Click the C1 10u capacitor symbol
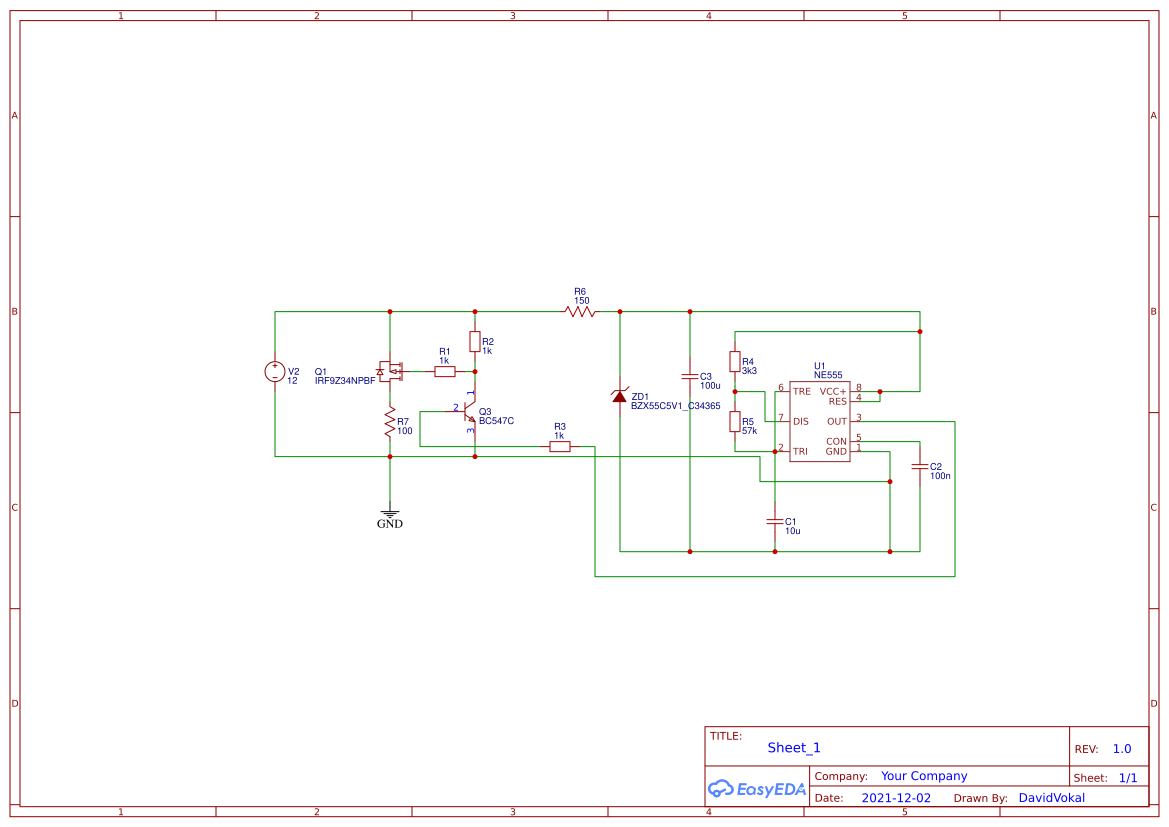 click(774, 521)
